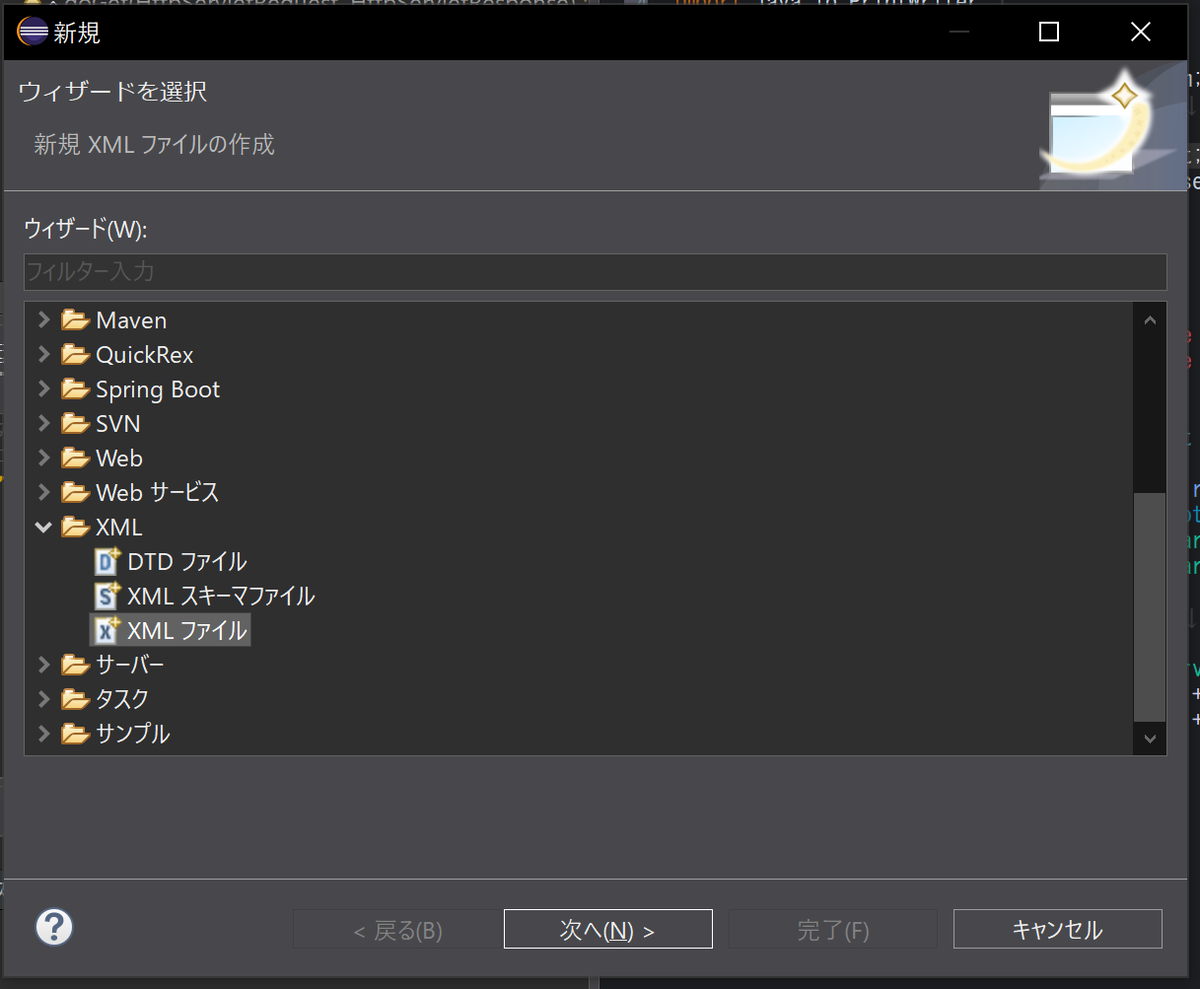This screenshot has width=1200, height=989.
Task: Expand the QuickRex category
Action: pyautogui.click(x=43, y=355)
